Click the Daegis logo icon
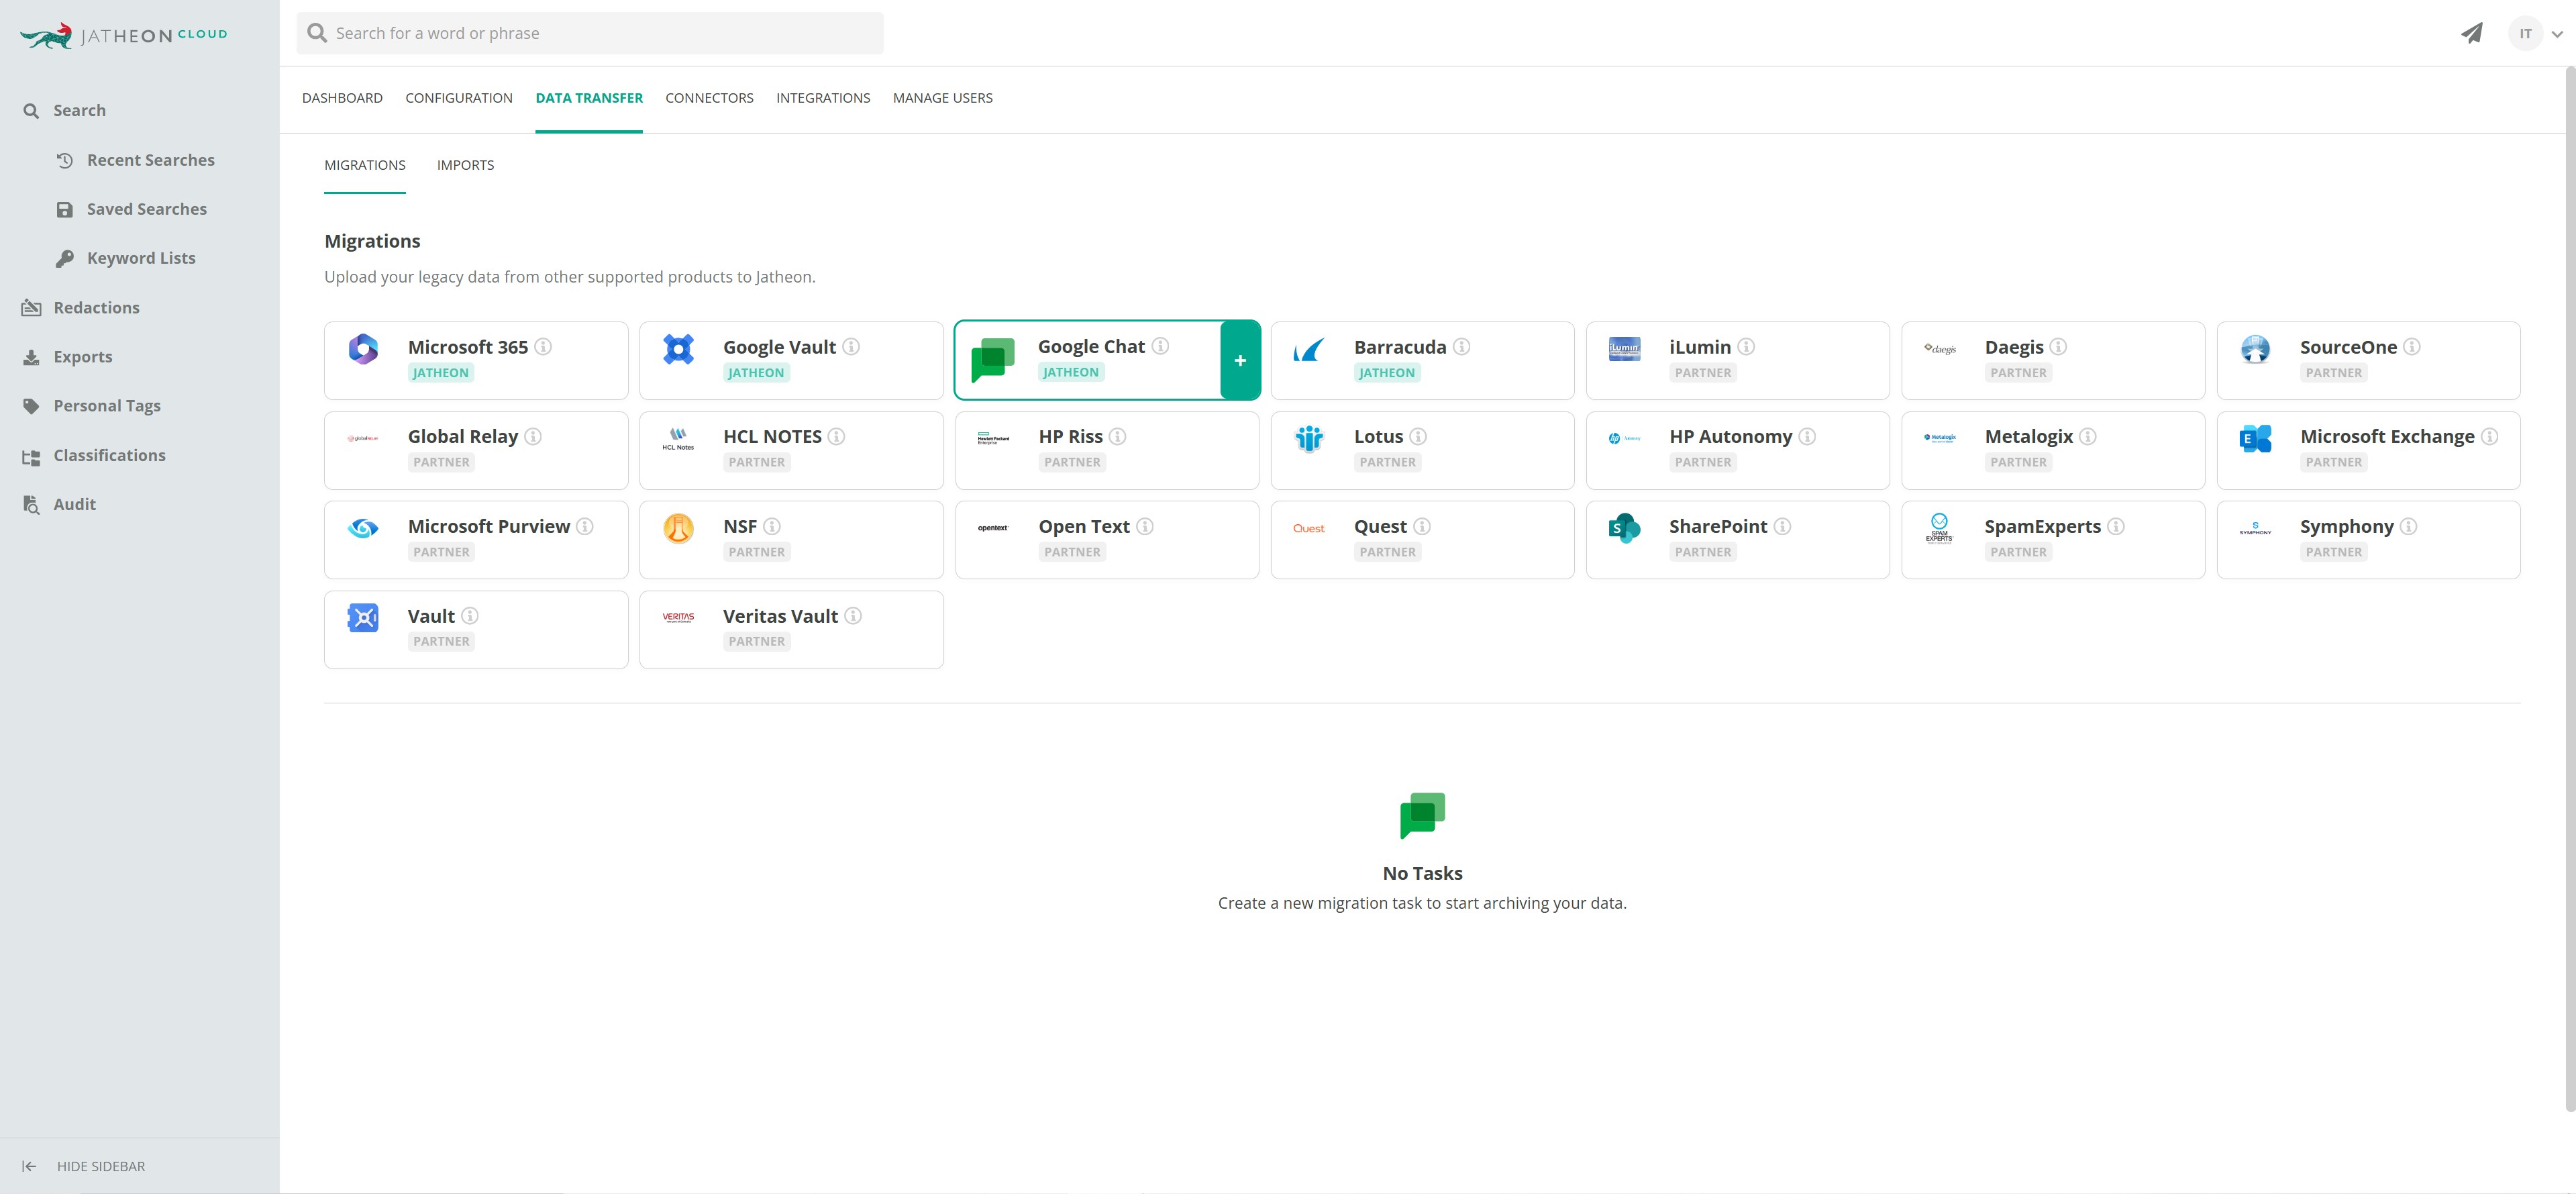Screen dimensions: 2576x1194 pos(1940,349)
